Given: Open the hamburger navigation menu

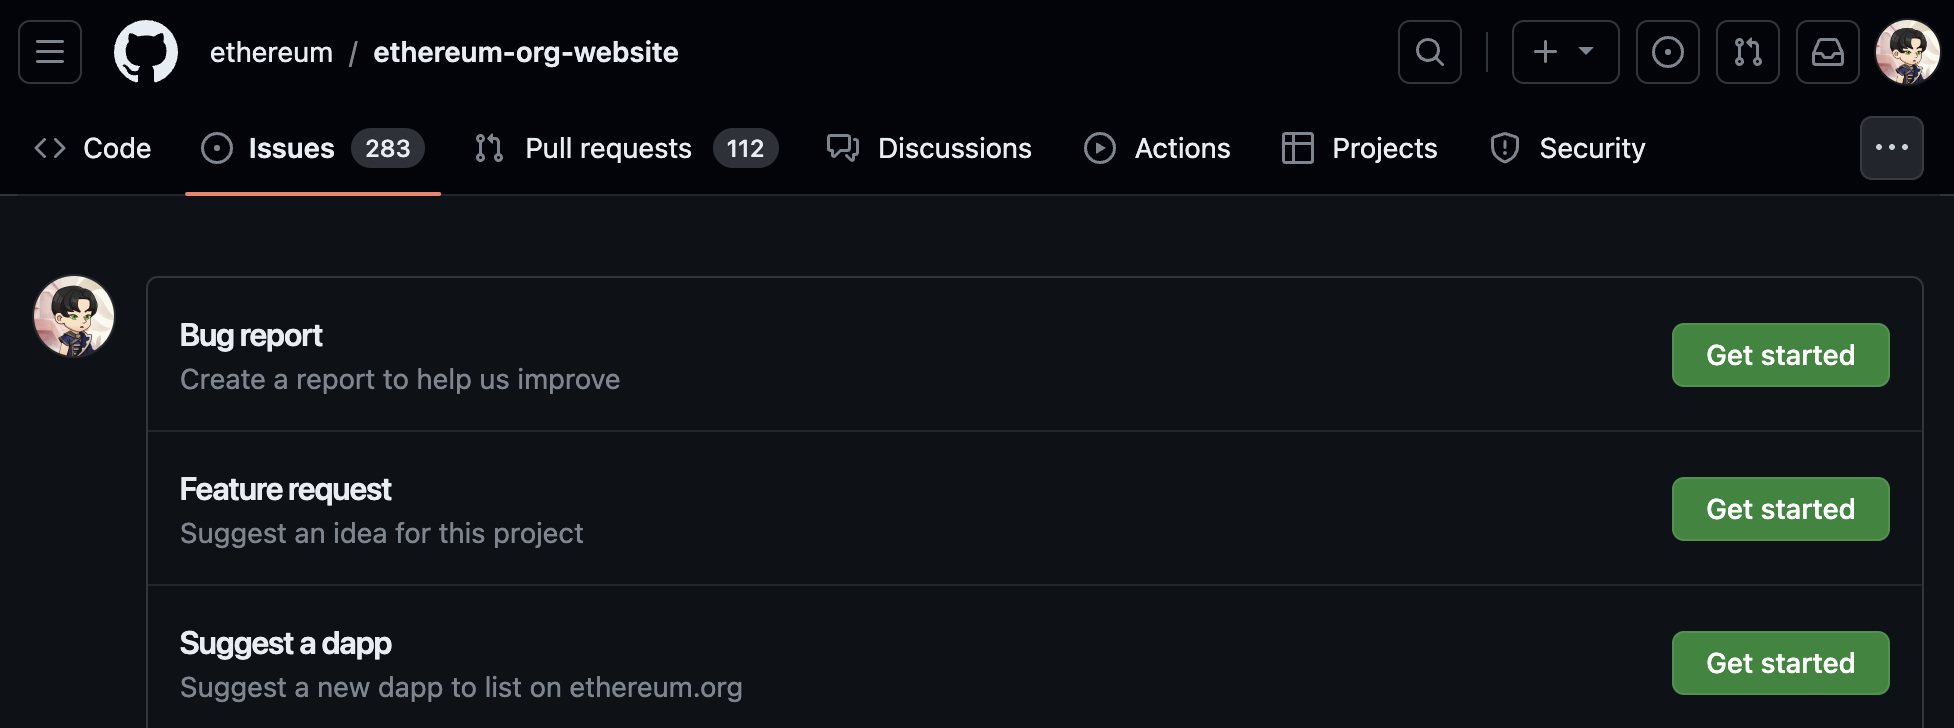Looking at the screenshot, I should pos(50,52).
